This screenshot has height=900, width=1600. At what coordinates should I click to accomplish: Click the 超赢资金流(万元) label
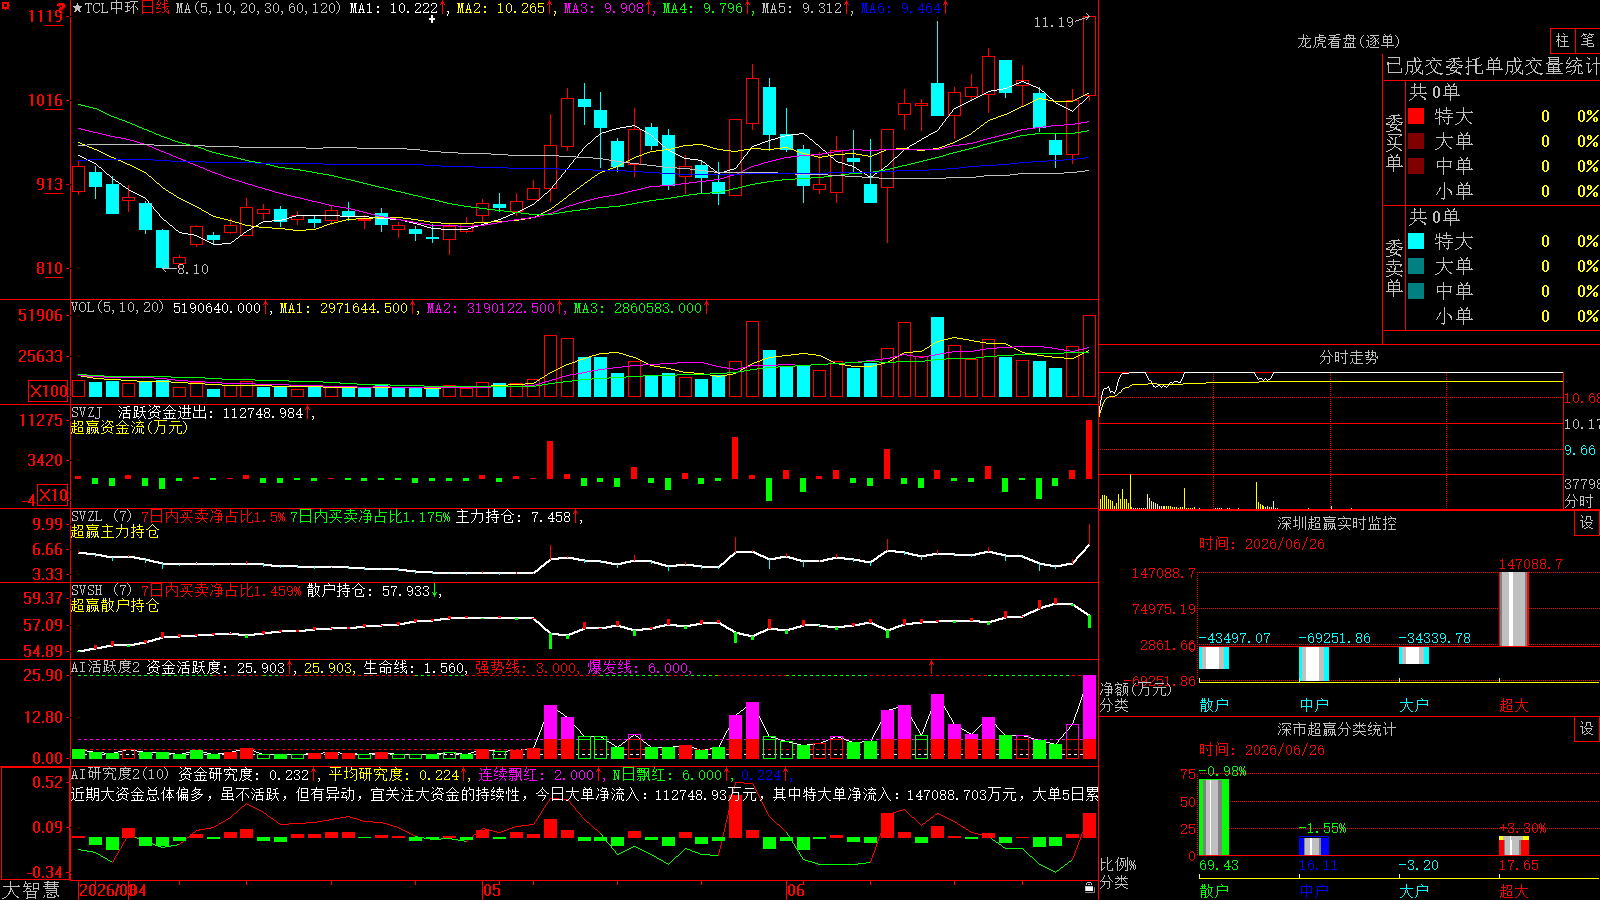pos(129,428)
